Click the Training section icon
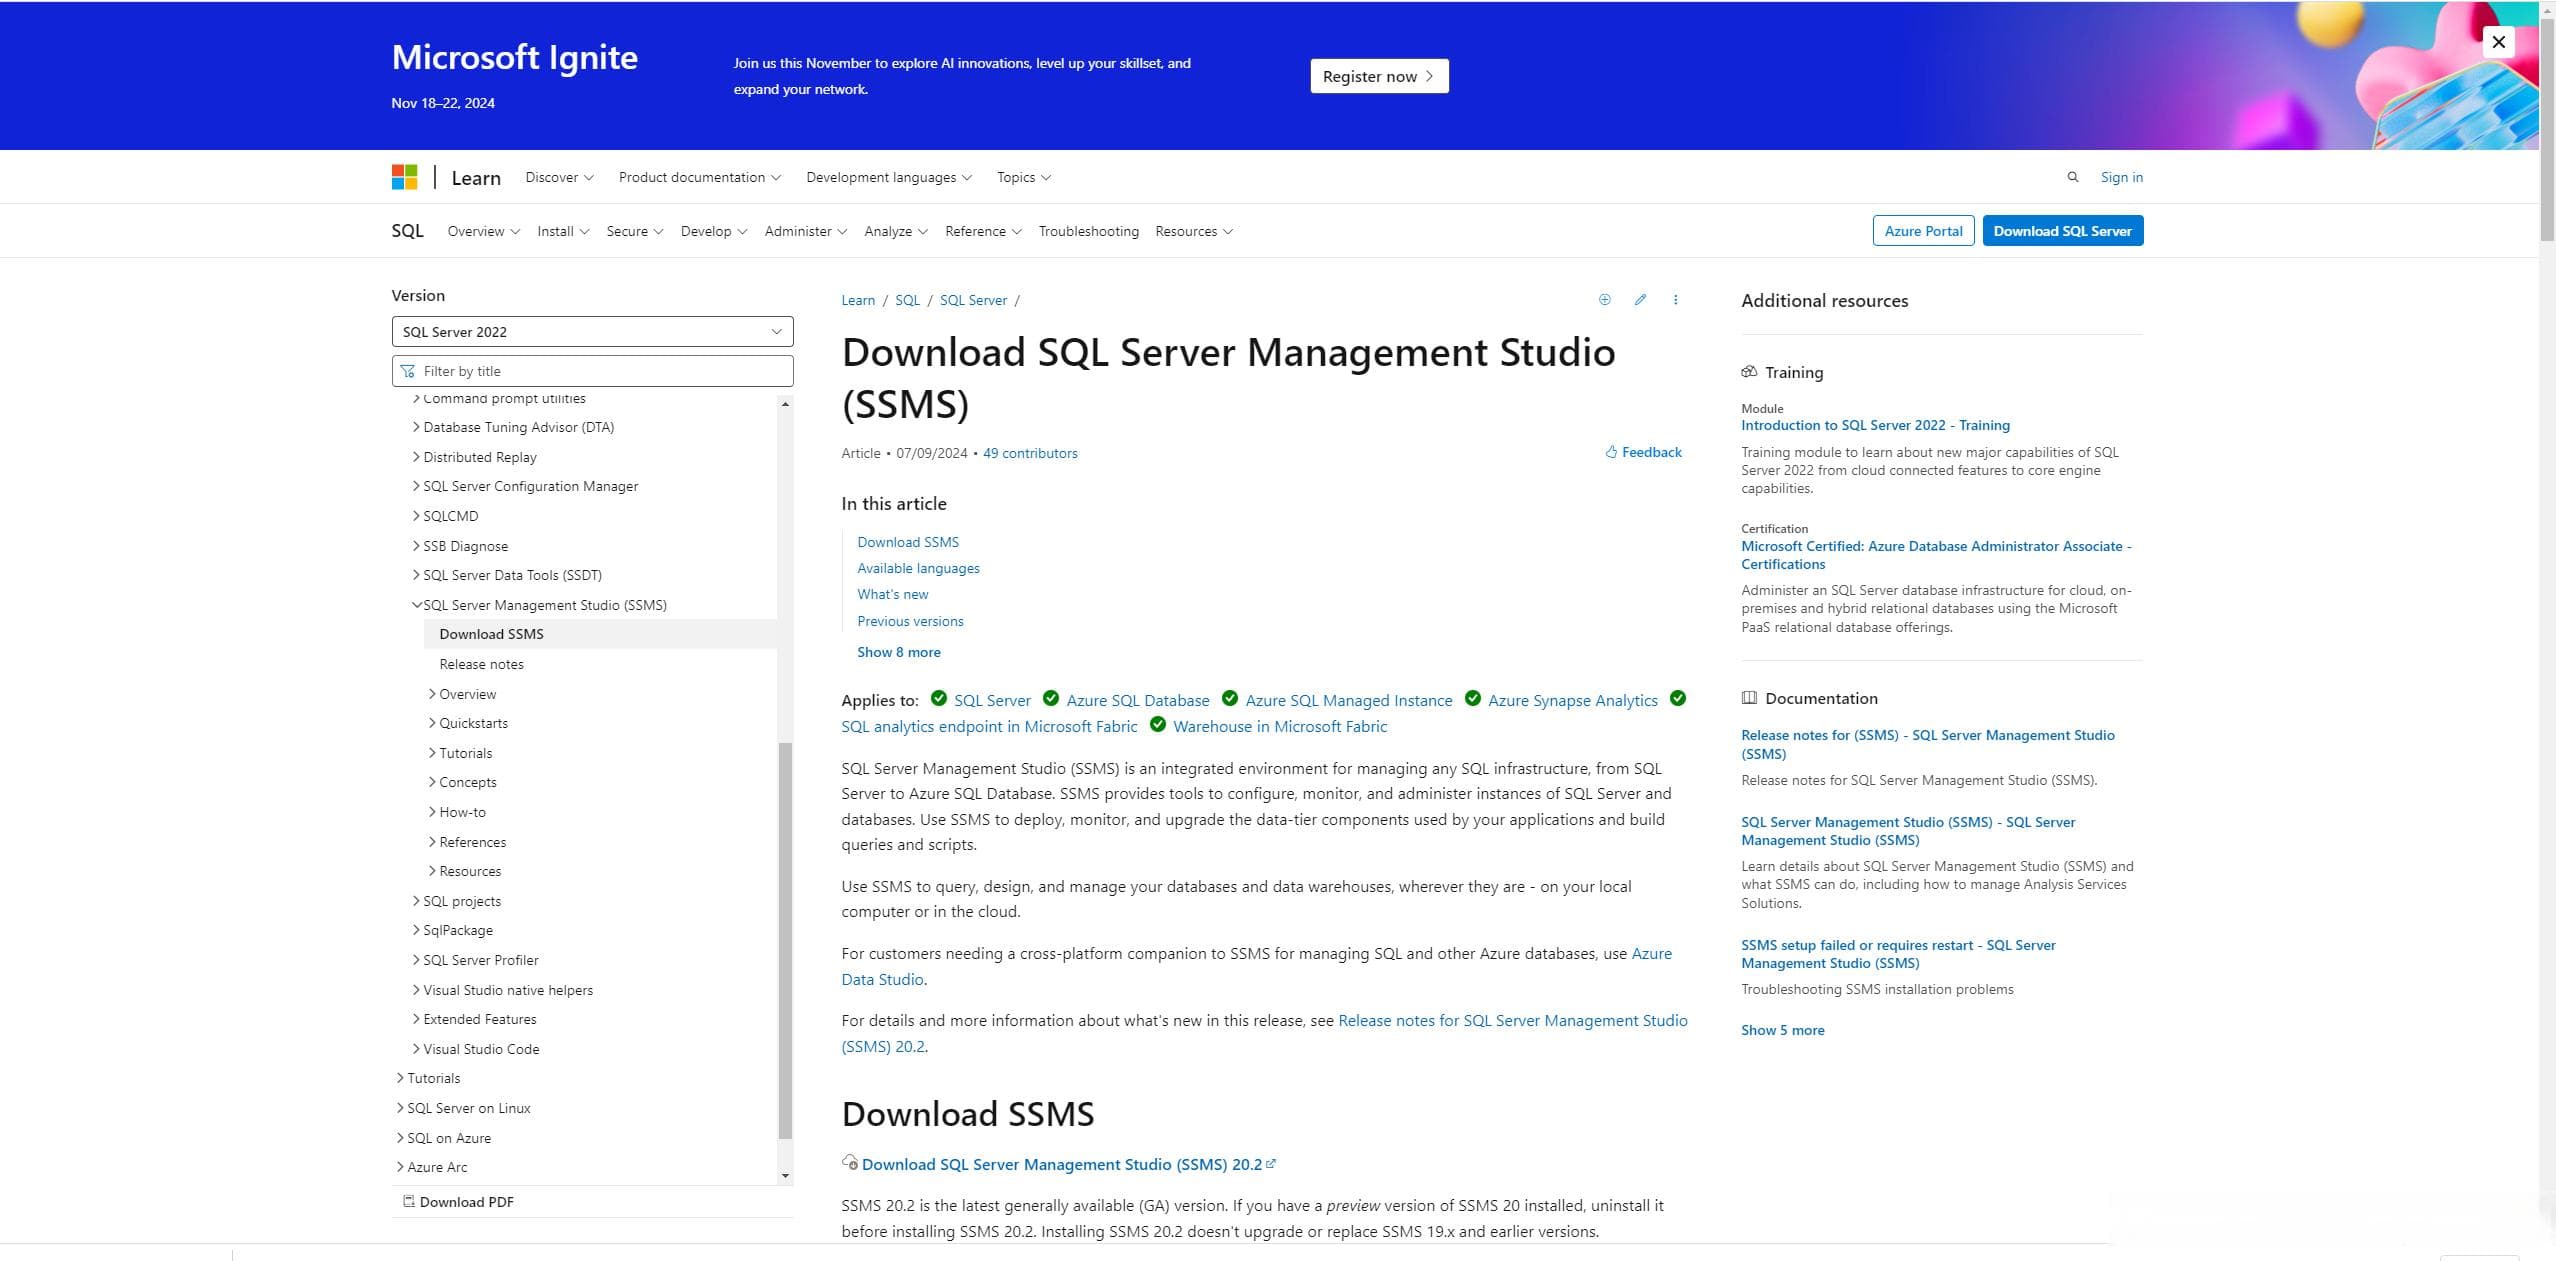The width and height of the screenshot is (2556, 1261). click(1749, 372)
